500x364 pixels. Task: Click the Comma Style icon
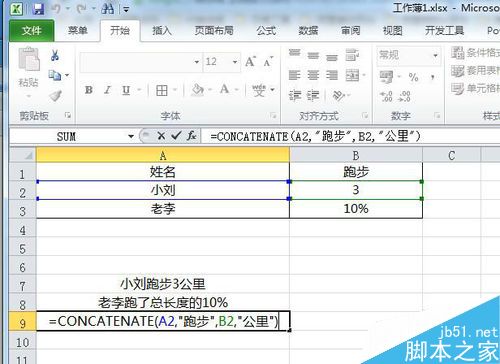(433, 77)
